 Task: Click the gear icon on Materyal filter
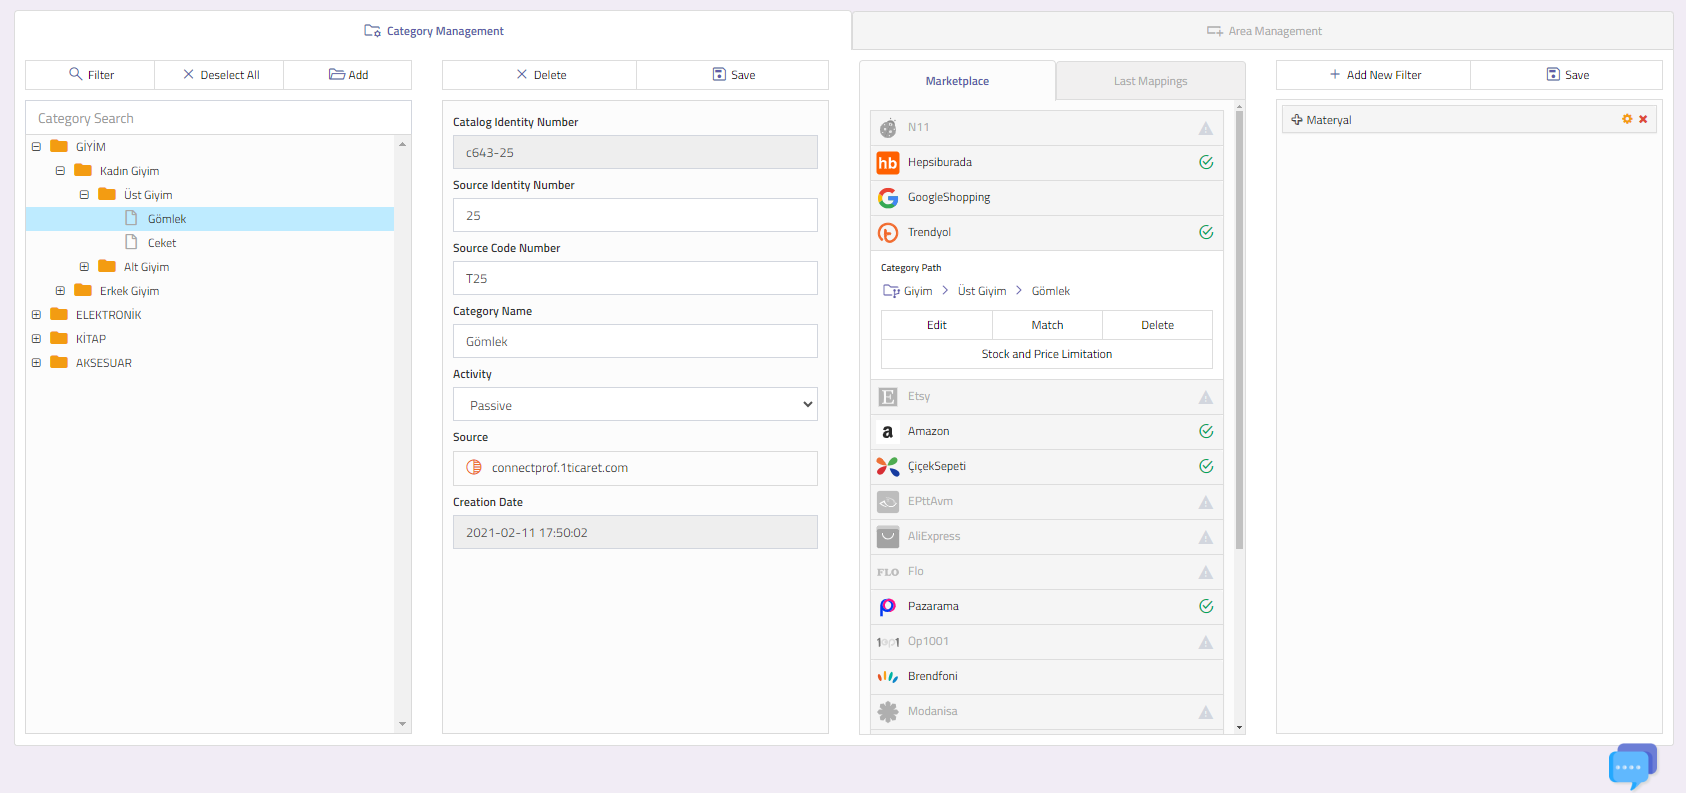[x=1627, y=119]
